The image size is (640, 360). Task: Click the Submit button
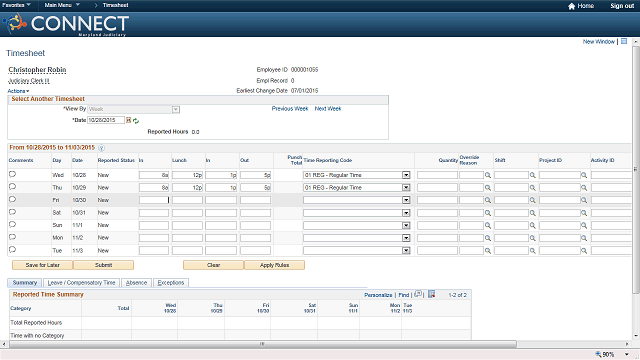(103, 265)
